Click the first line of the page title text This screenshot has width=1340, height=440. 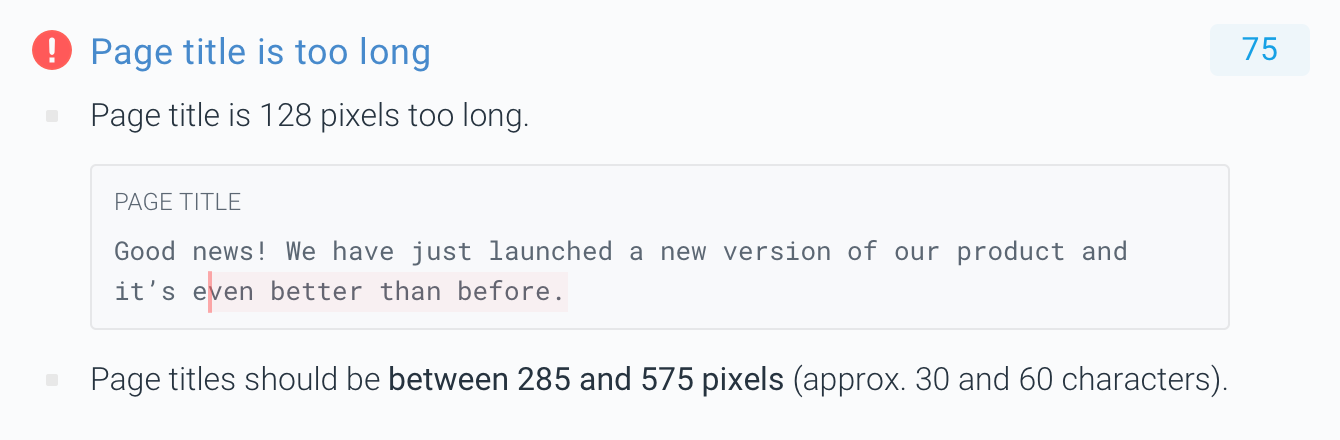pyautogui.click(x=621, y=251)
